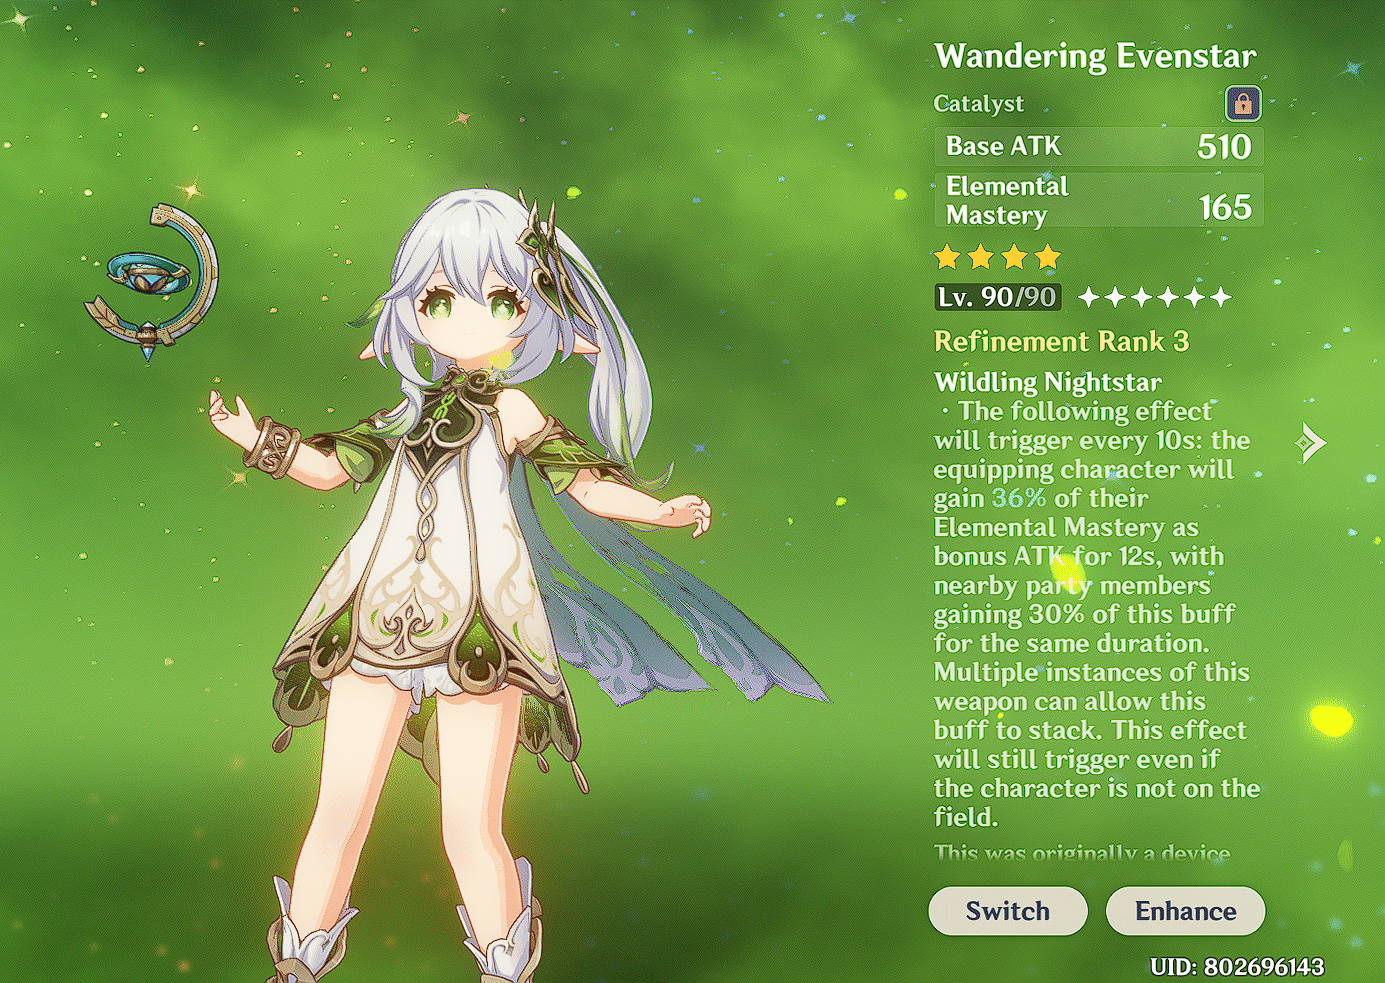Select the Refinement Rank 3 label
Viewport: 1385px width, 983px height.
coord(1061,342)
